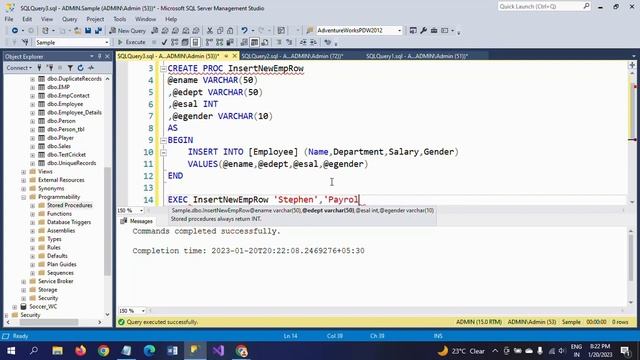Select the Messages results tab

point(137,221)
